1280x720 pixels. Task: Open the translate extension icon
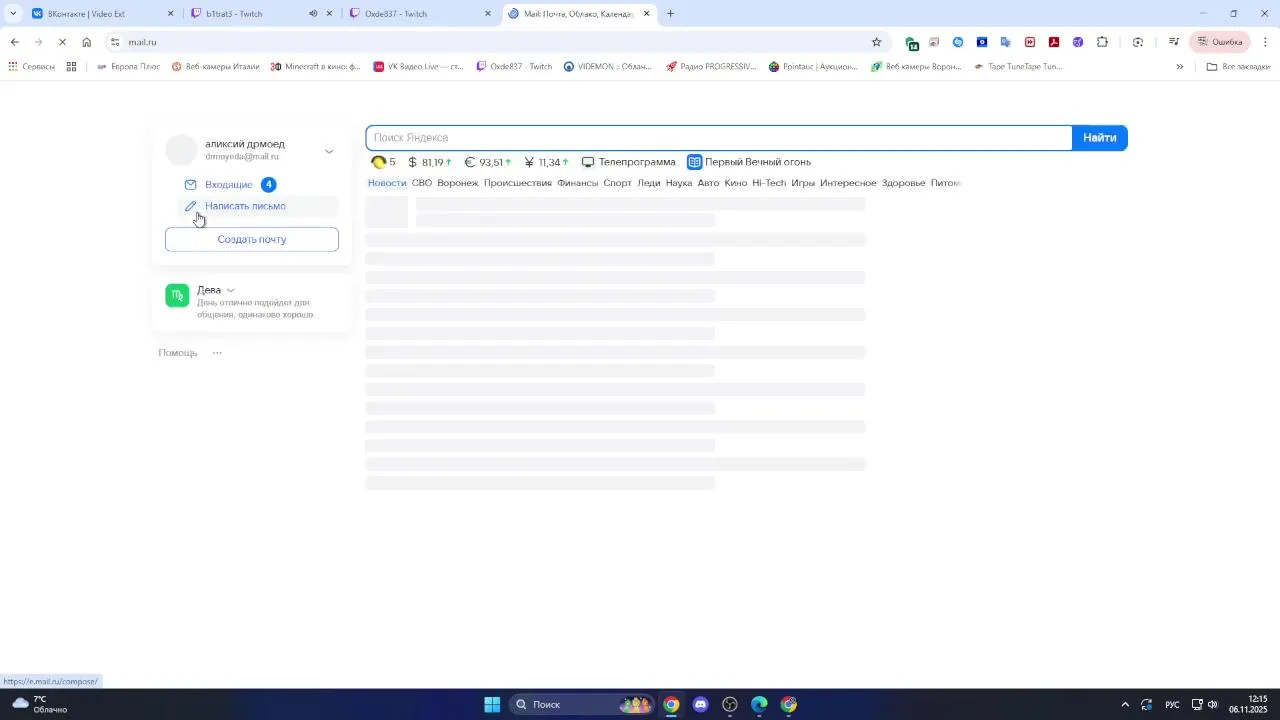(x=1006, y=42)
